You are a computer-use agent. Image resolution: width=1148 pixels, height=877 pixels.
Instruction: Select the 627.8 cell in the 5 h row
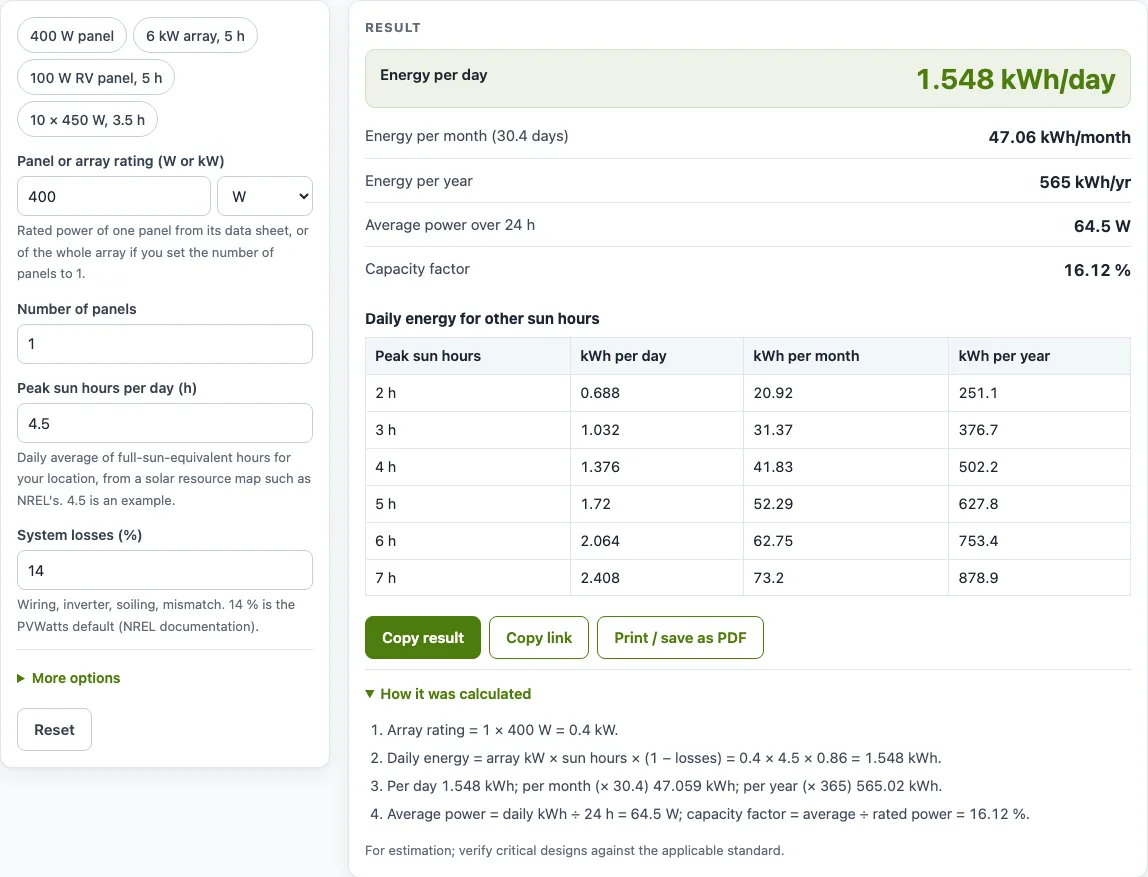pyautogui.click(x=1039, y=504)
